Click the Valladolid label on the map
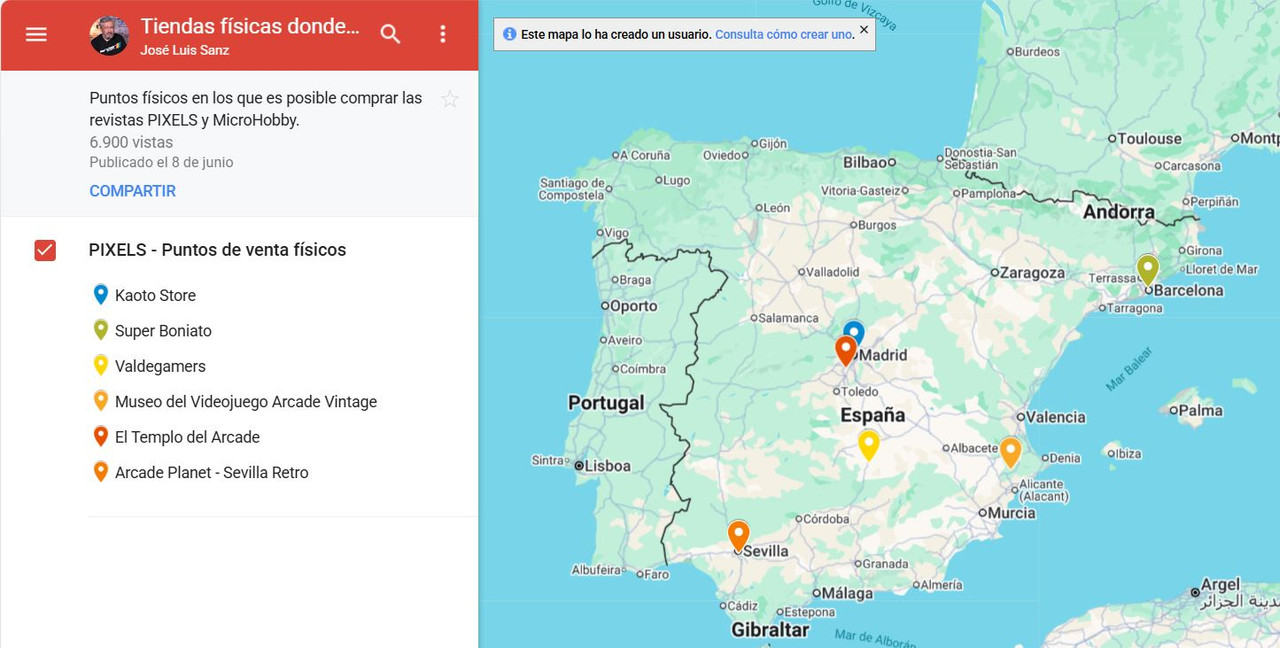The height and width of the screenshot is (648, 1280). [833, 272]
